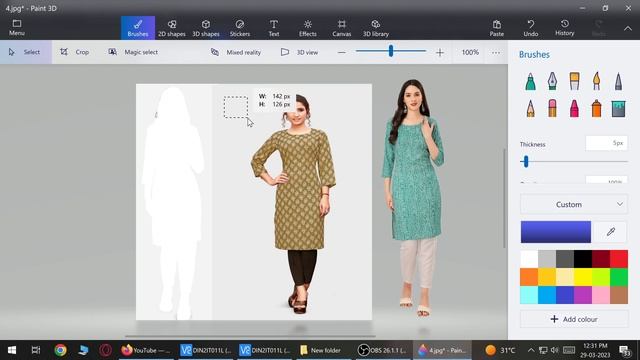This screenshot has height=360, width=640.
Task: Open Mixed reality view
Action: 236,52
